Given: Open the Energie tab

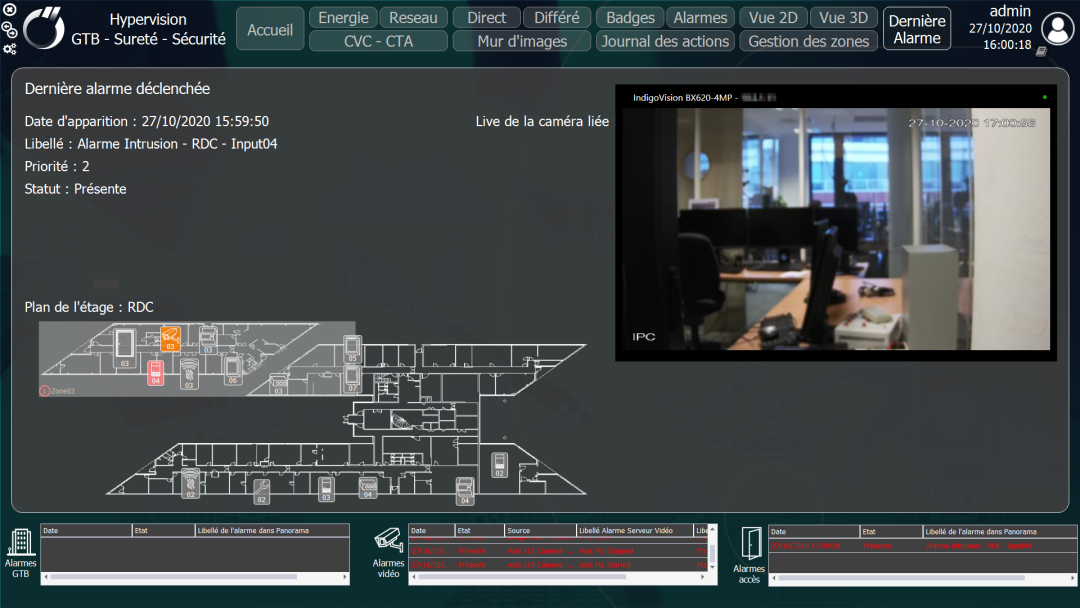Looking at the screenshot, I should coord(343,18).
